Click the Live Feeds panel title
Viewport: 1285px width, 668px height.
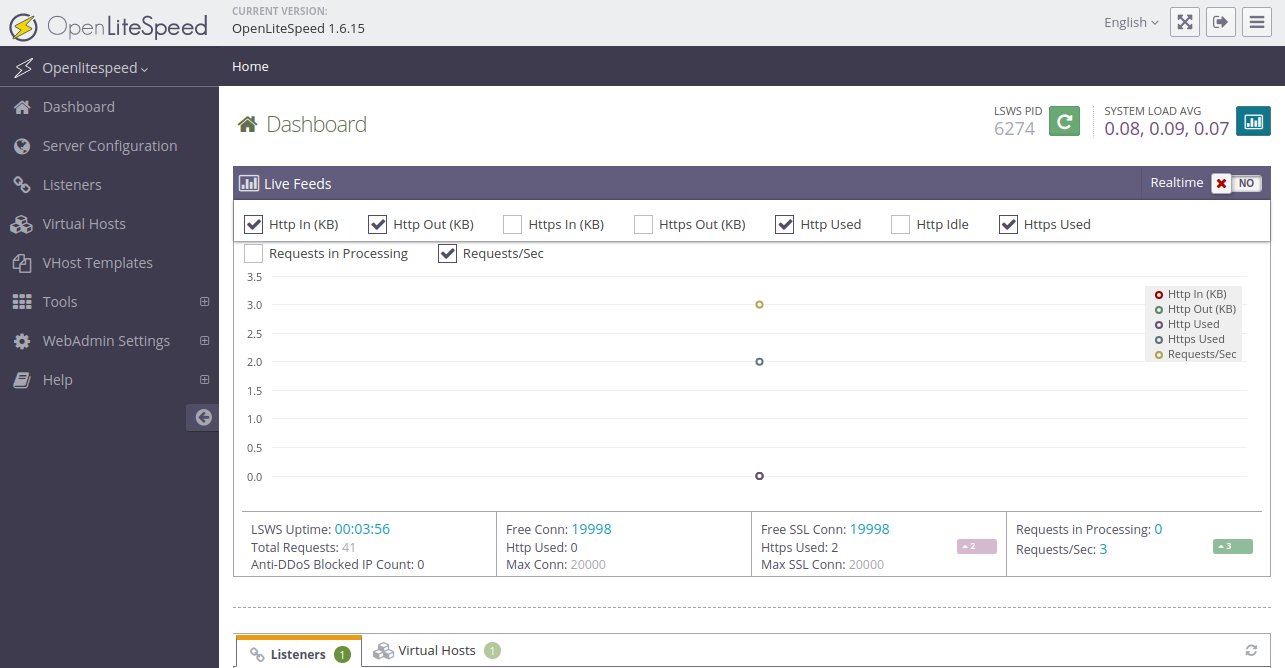[x=298, y=184]
